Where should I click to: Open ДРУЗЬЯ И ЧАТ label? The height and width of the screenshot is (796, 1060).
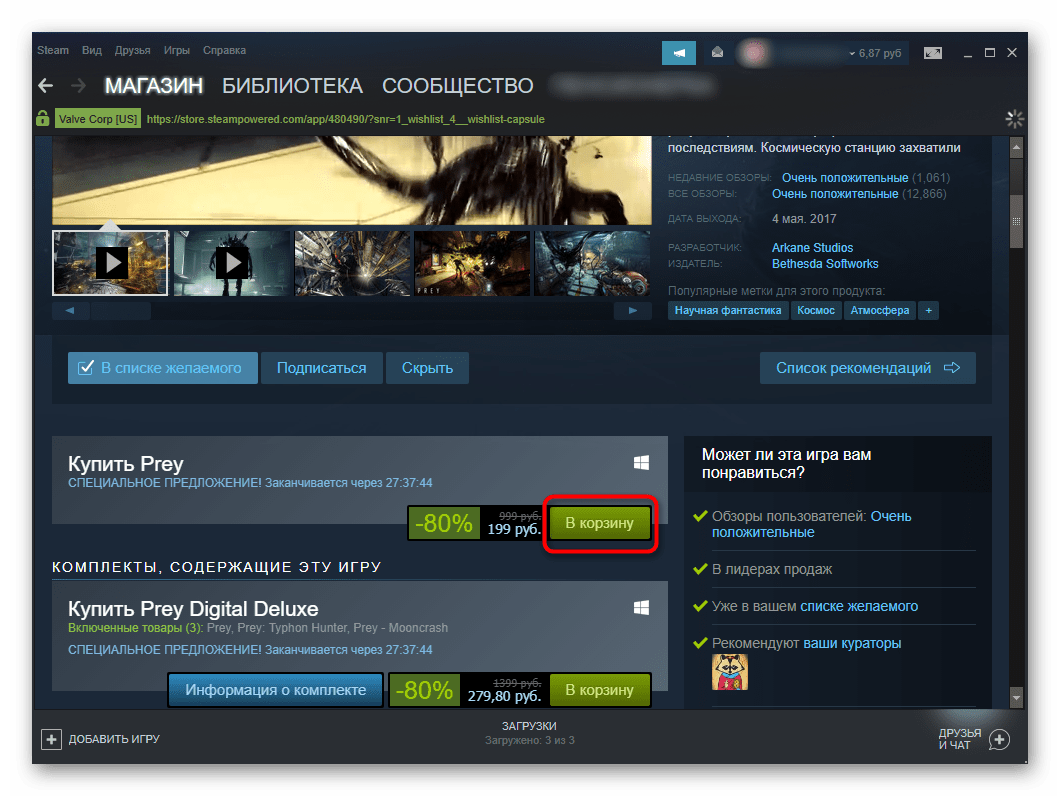tap(959, 739)
